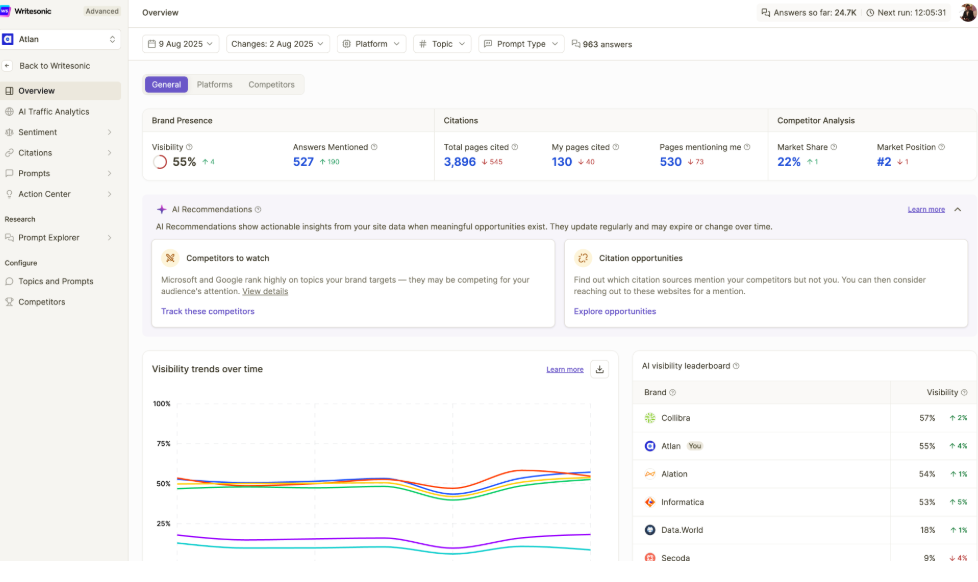Click the Collibra brand logo
The height and width of the screenshot is (582, 978).
pyautogui.click(x=650, y=418)
